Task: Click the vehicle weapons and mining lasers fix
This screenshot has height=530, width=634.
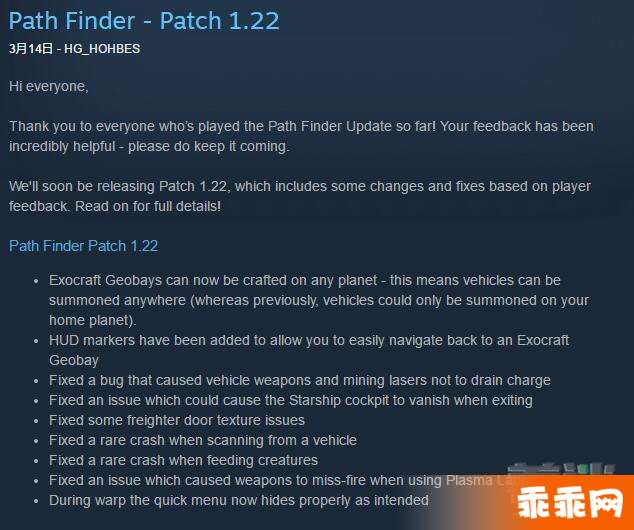Action: pyautogui.click(x=300, y=380)
